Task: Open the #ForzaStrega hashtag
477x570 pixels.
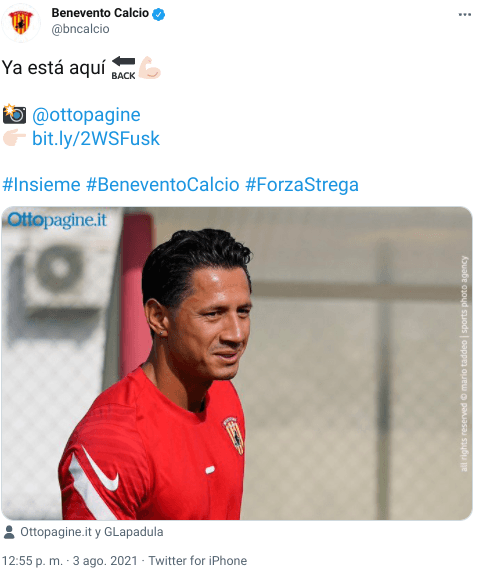Action: tap(302, 185)
